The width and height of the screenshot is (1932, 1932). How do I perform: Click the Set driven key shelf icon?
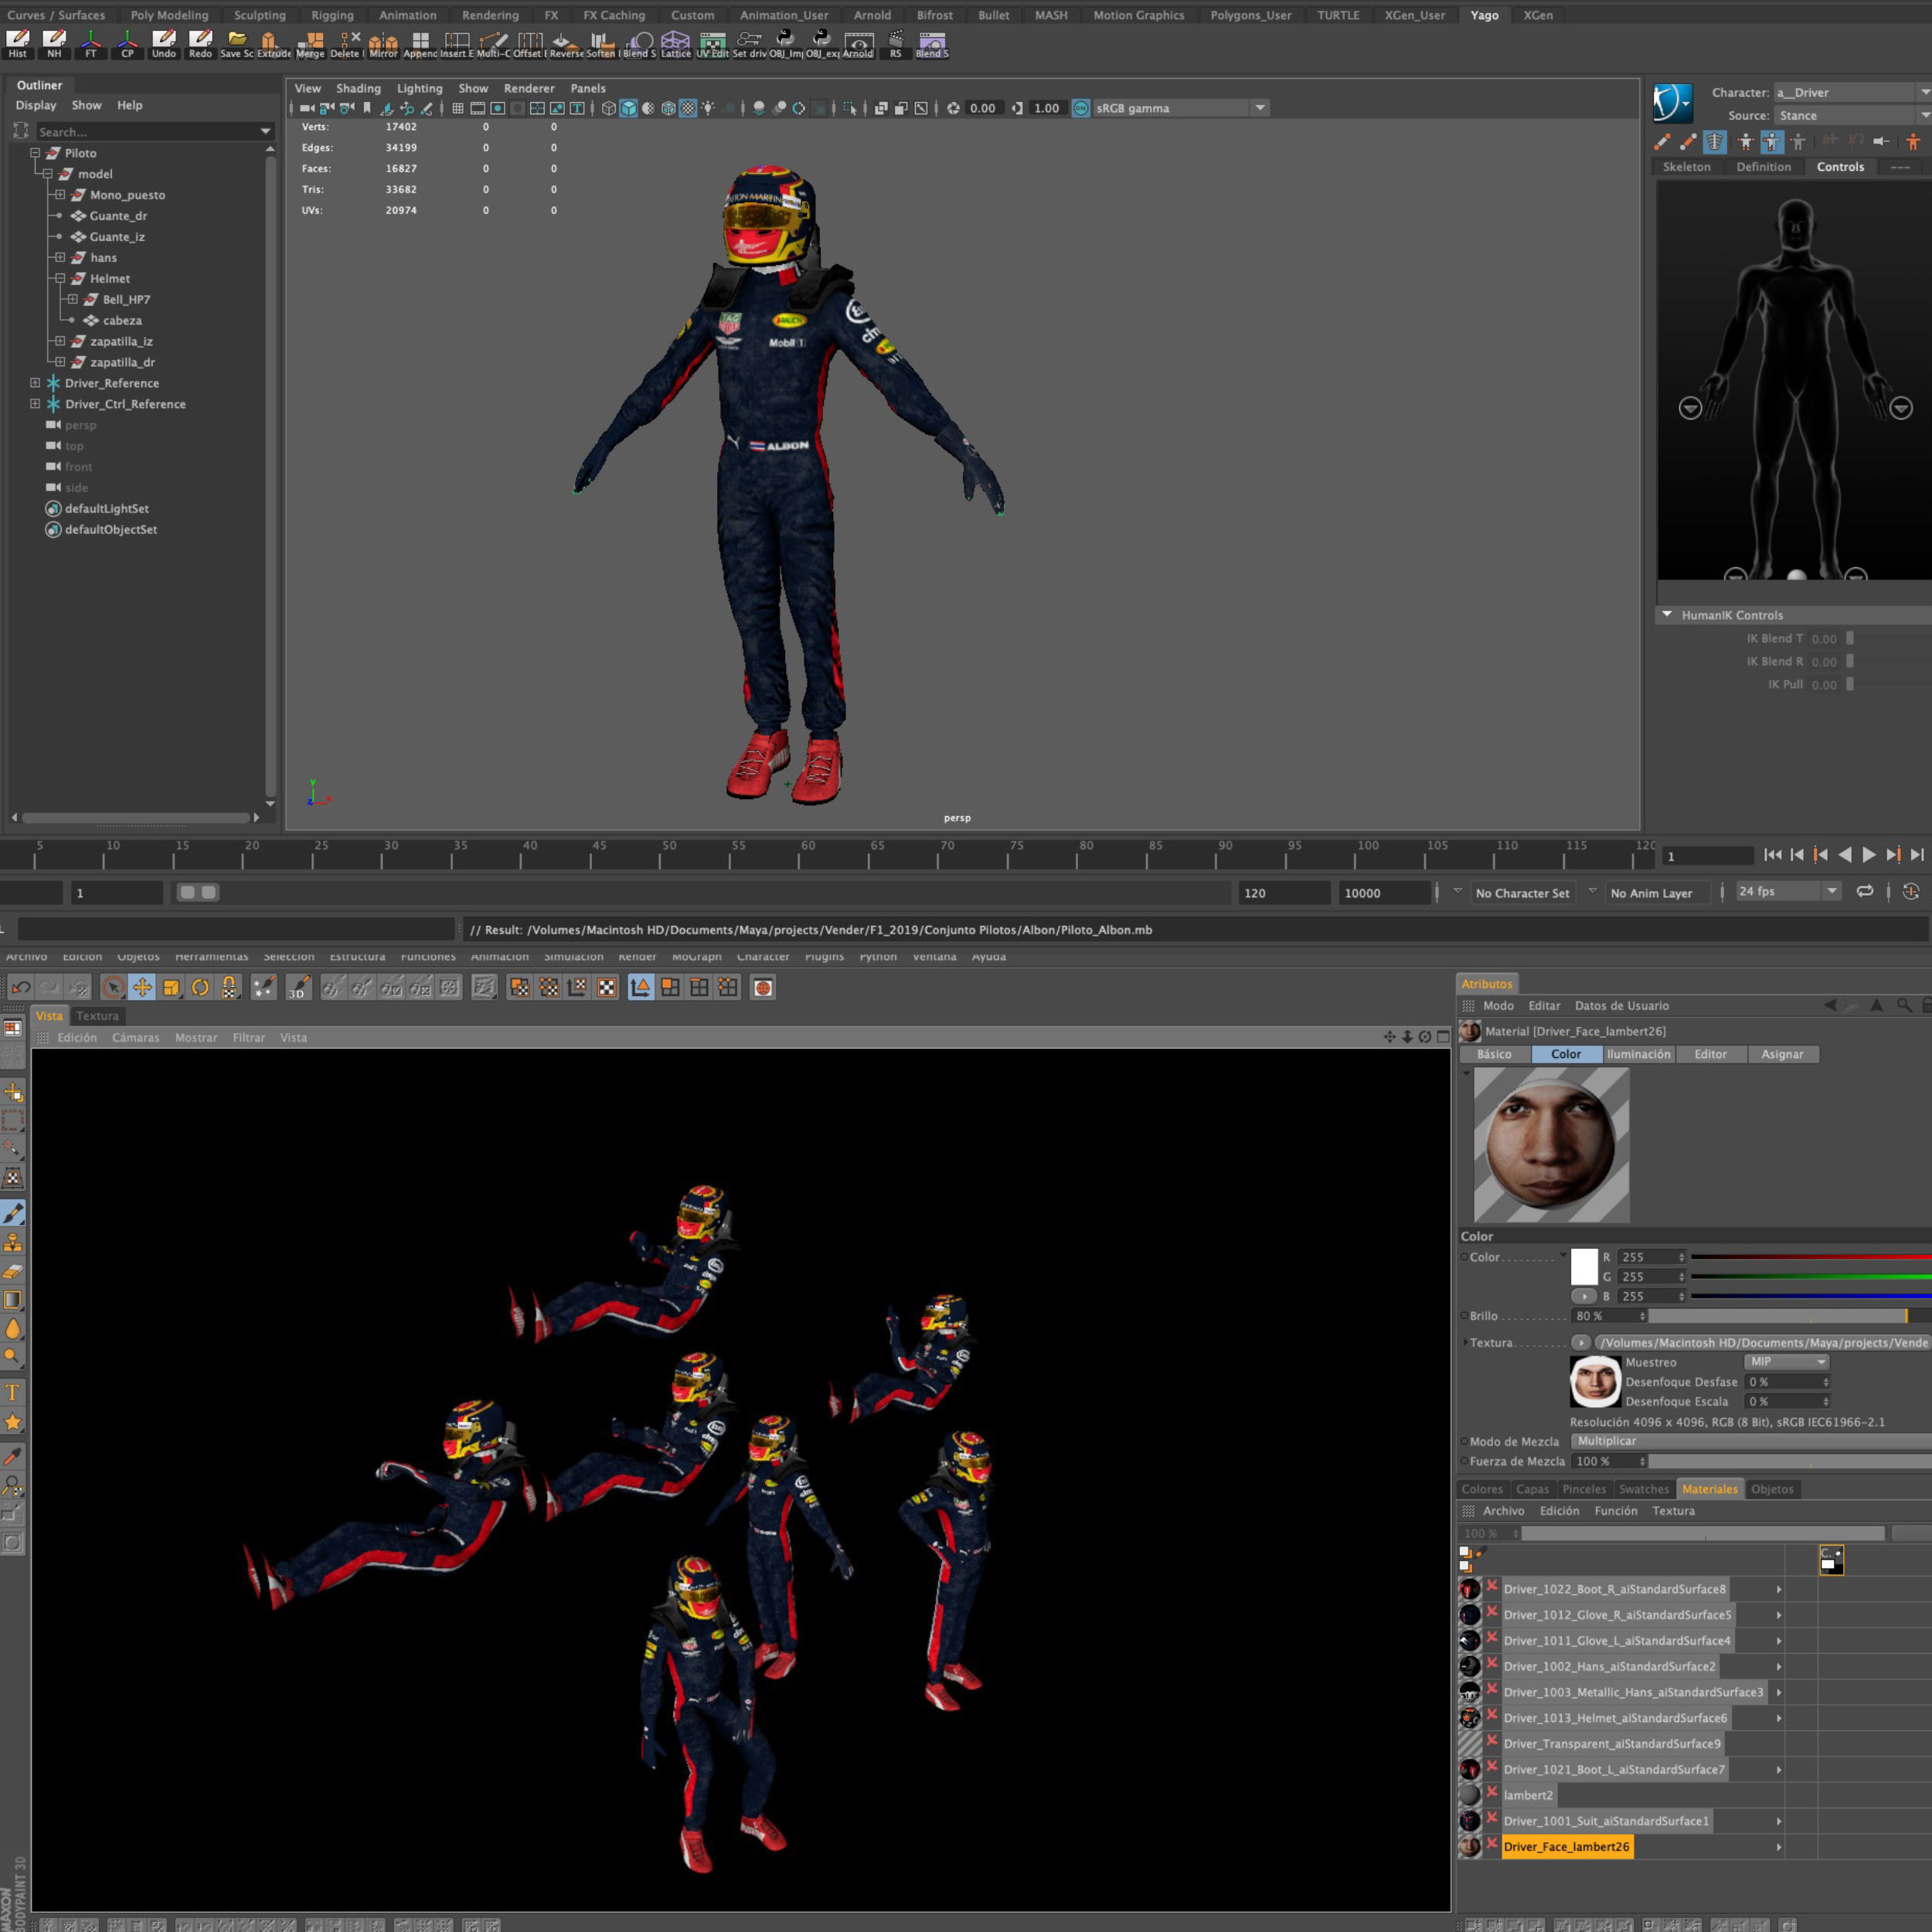749,43
